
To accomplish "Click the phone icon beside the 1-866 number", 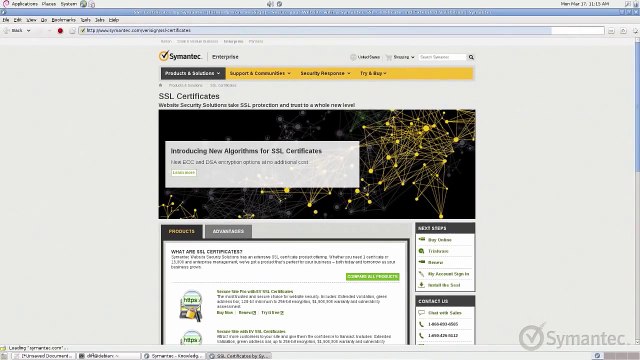I will click(422, 324).
